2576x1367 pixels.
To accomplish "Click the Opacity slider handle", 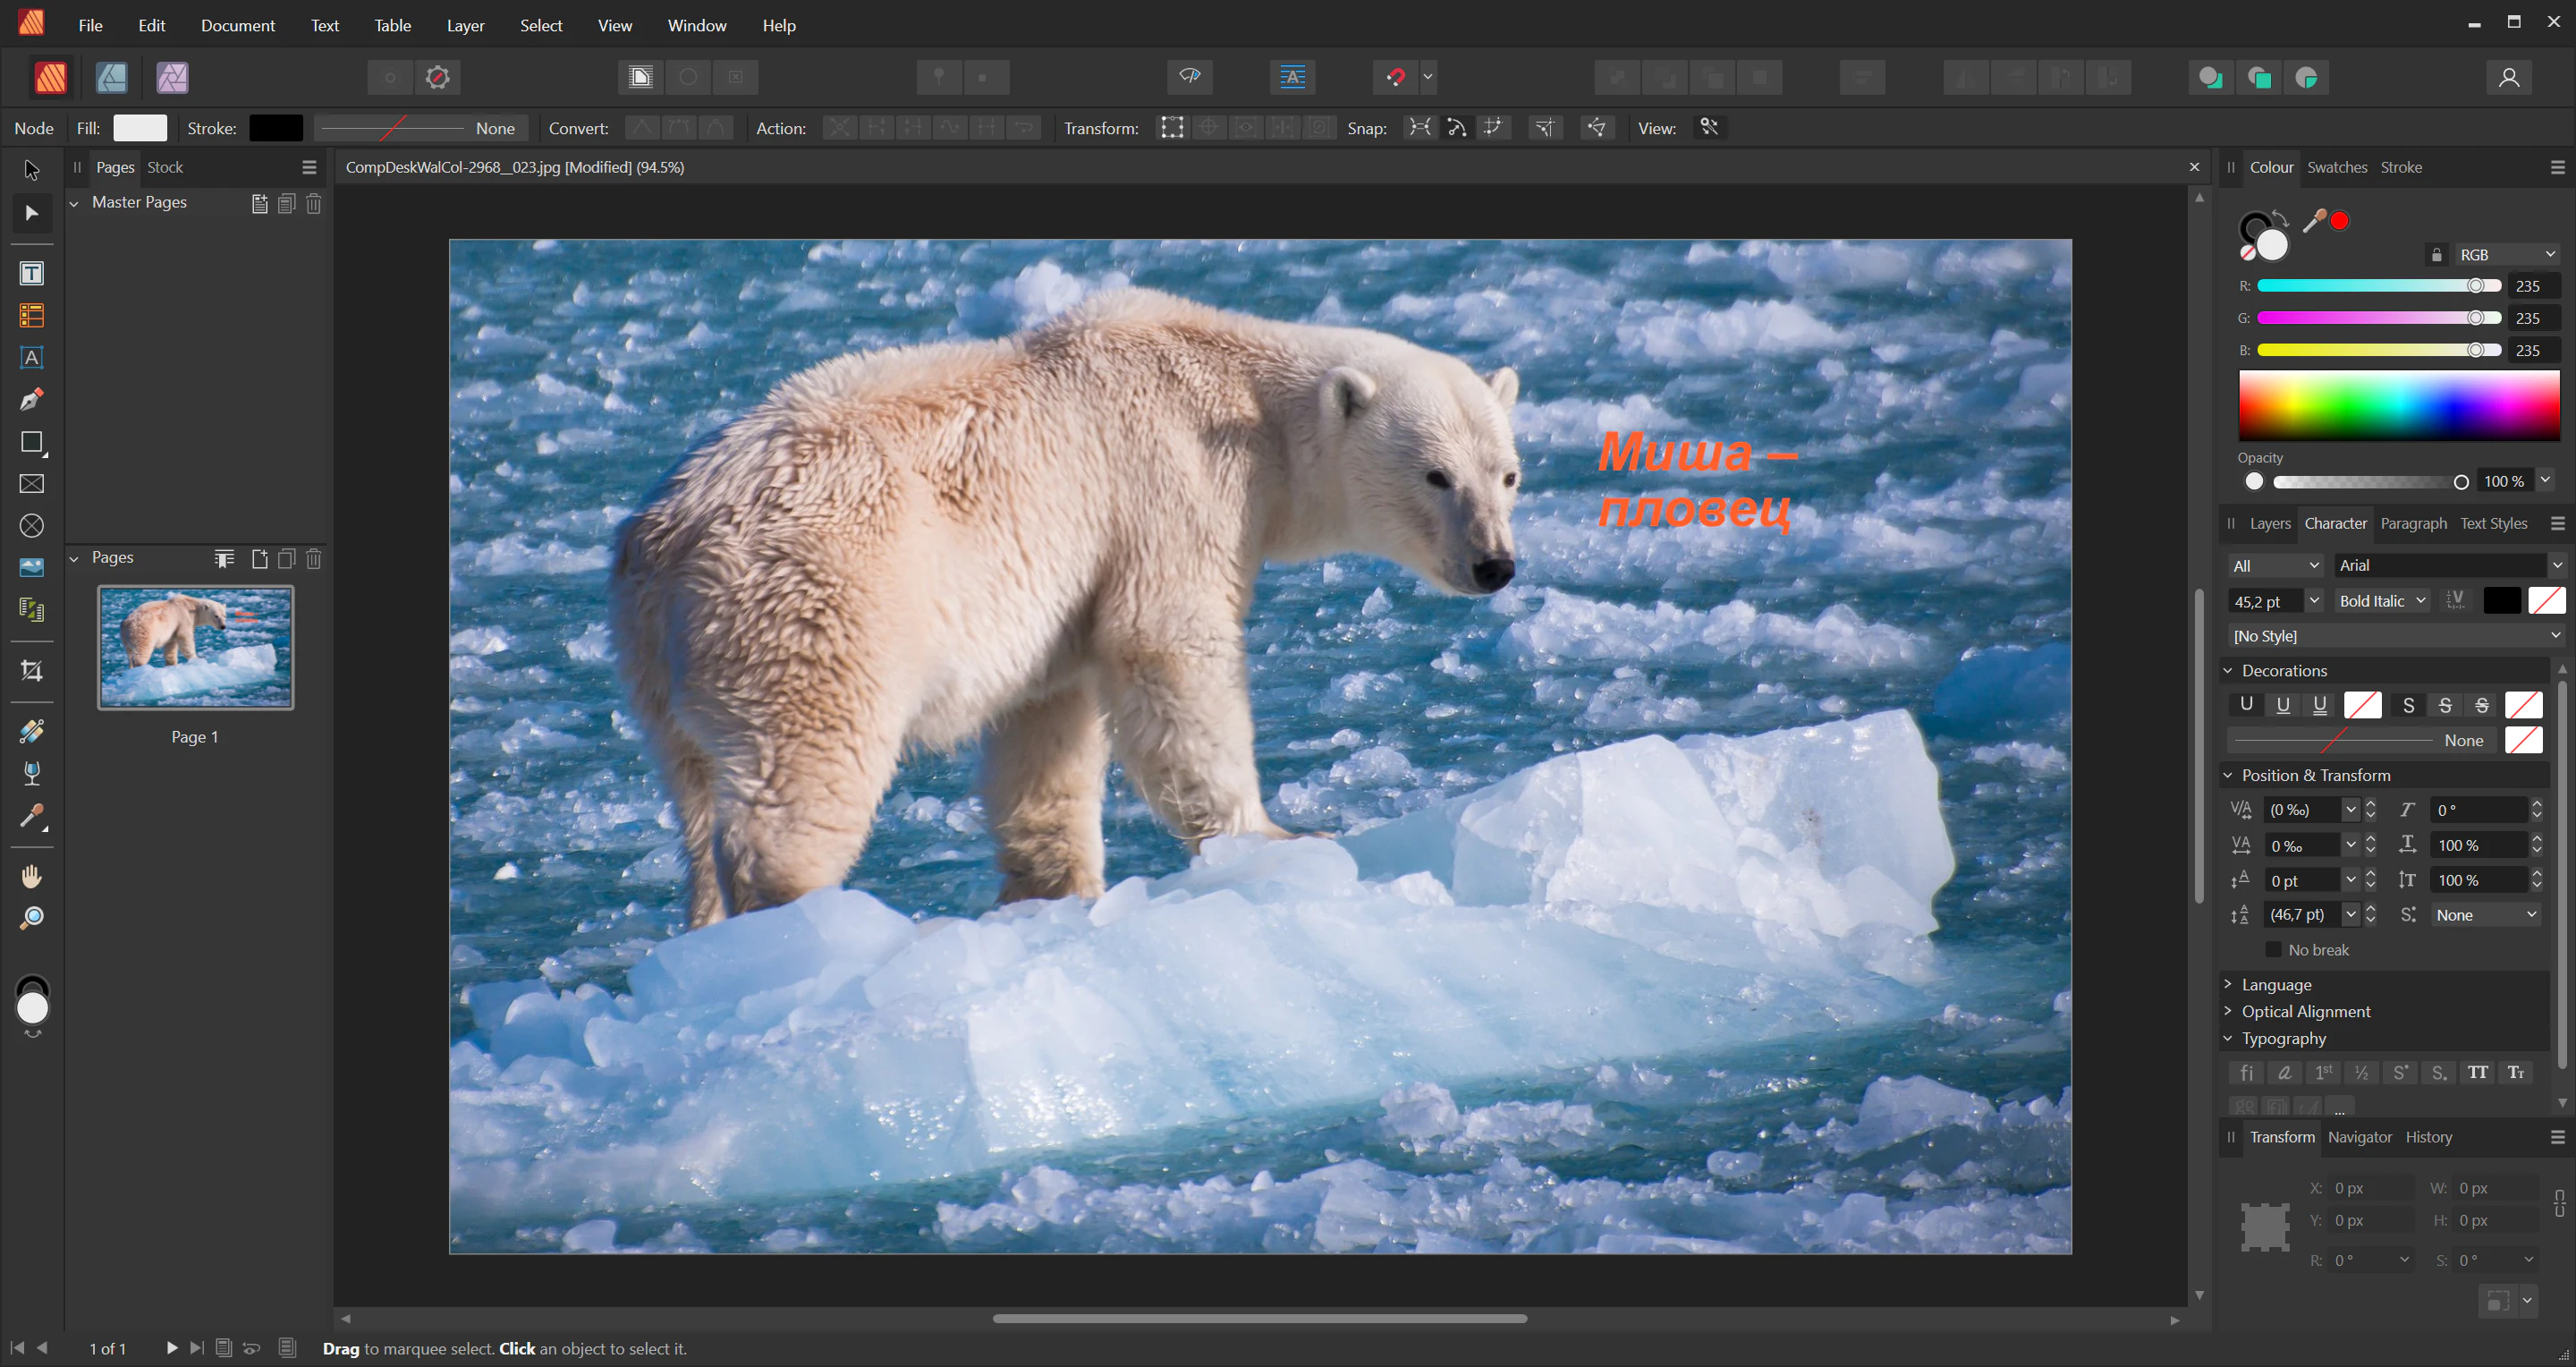I will click(x=2461, y=482).
